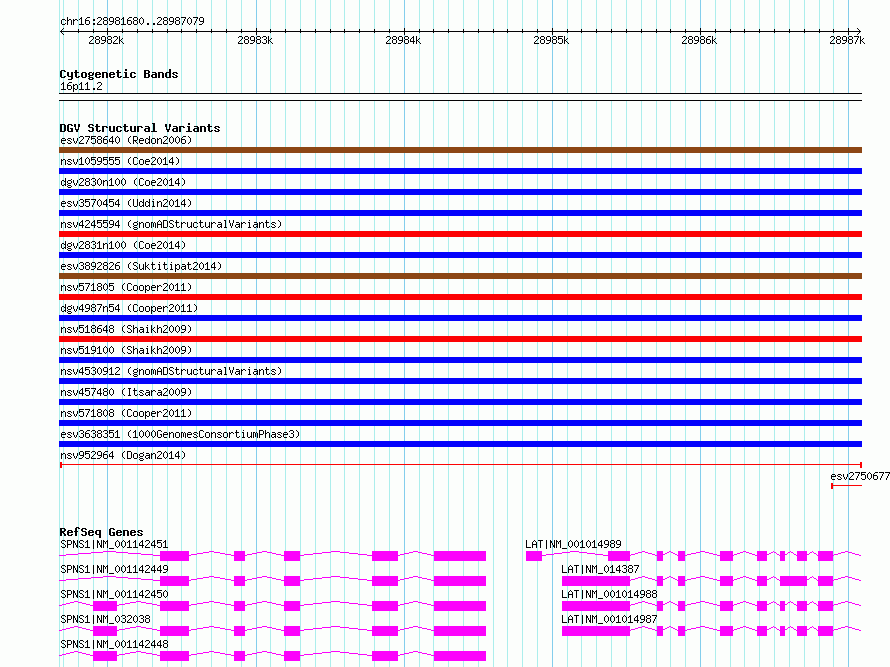Click the blue bar under esv3638351 1000Genomes variant
890x667 pixels.
pos(460,444)
